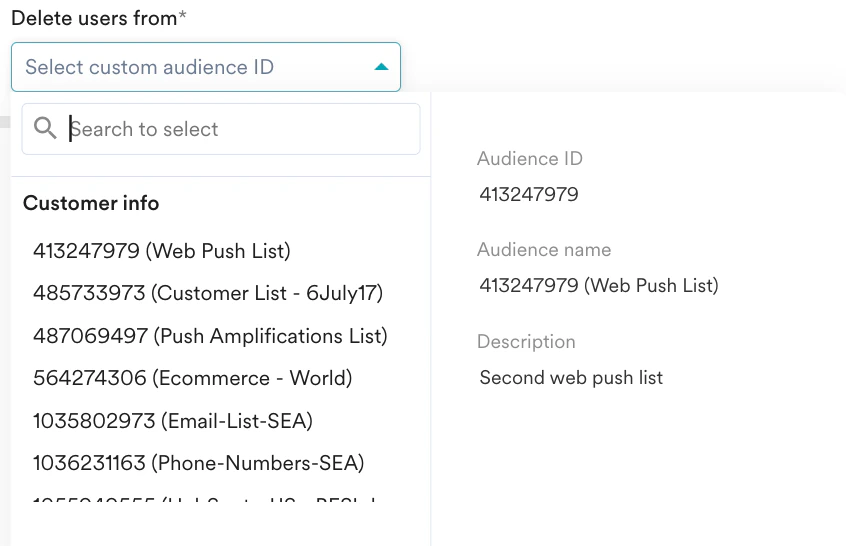Click the Customer info group header
Image resolution: width=846 pixels, height=546 pixels.
[x=91, y=203]
